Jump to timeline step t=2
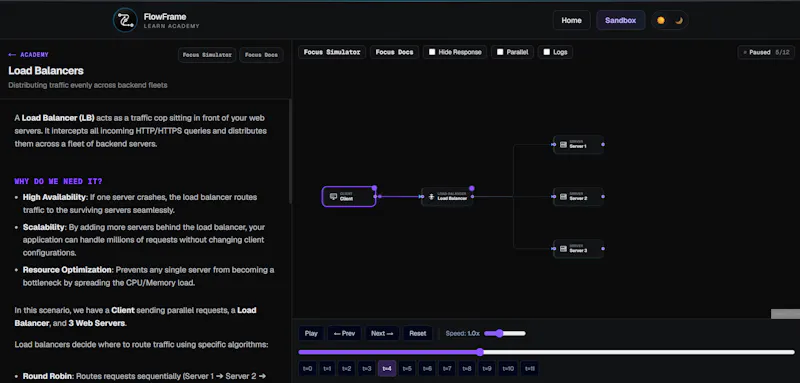This screenshot has height=383, width=800. [x=347, y=368]
